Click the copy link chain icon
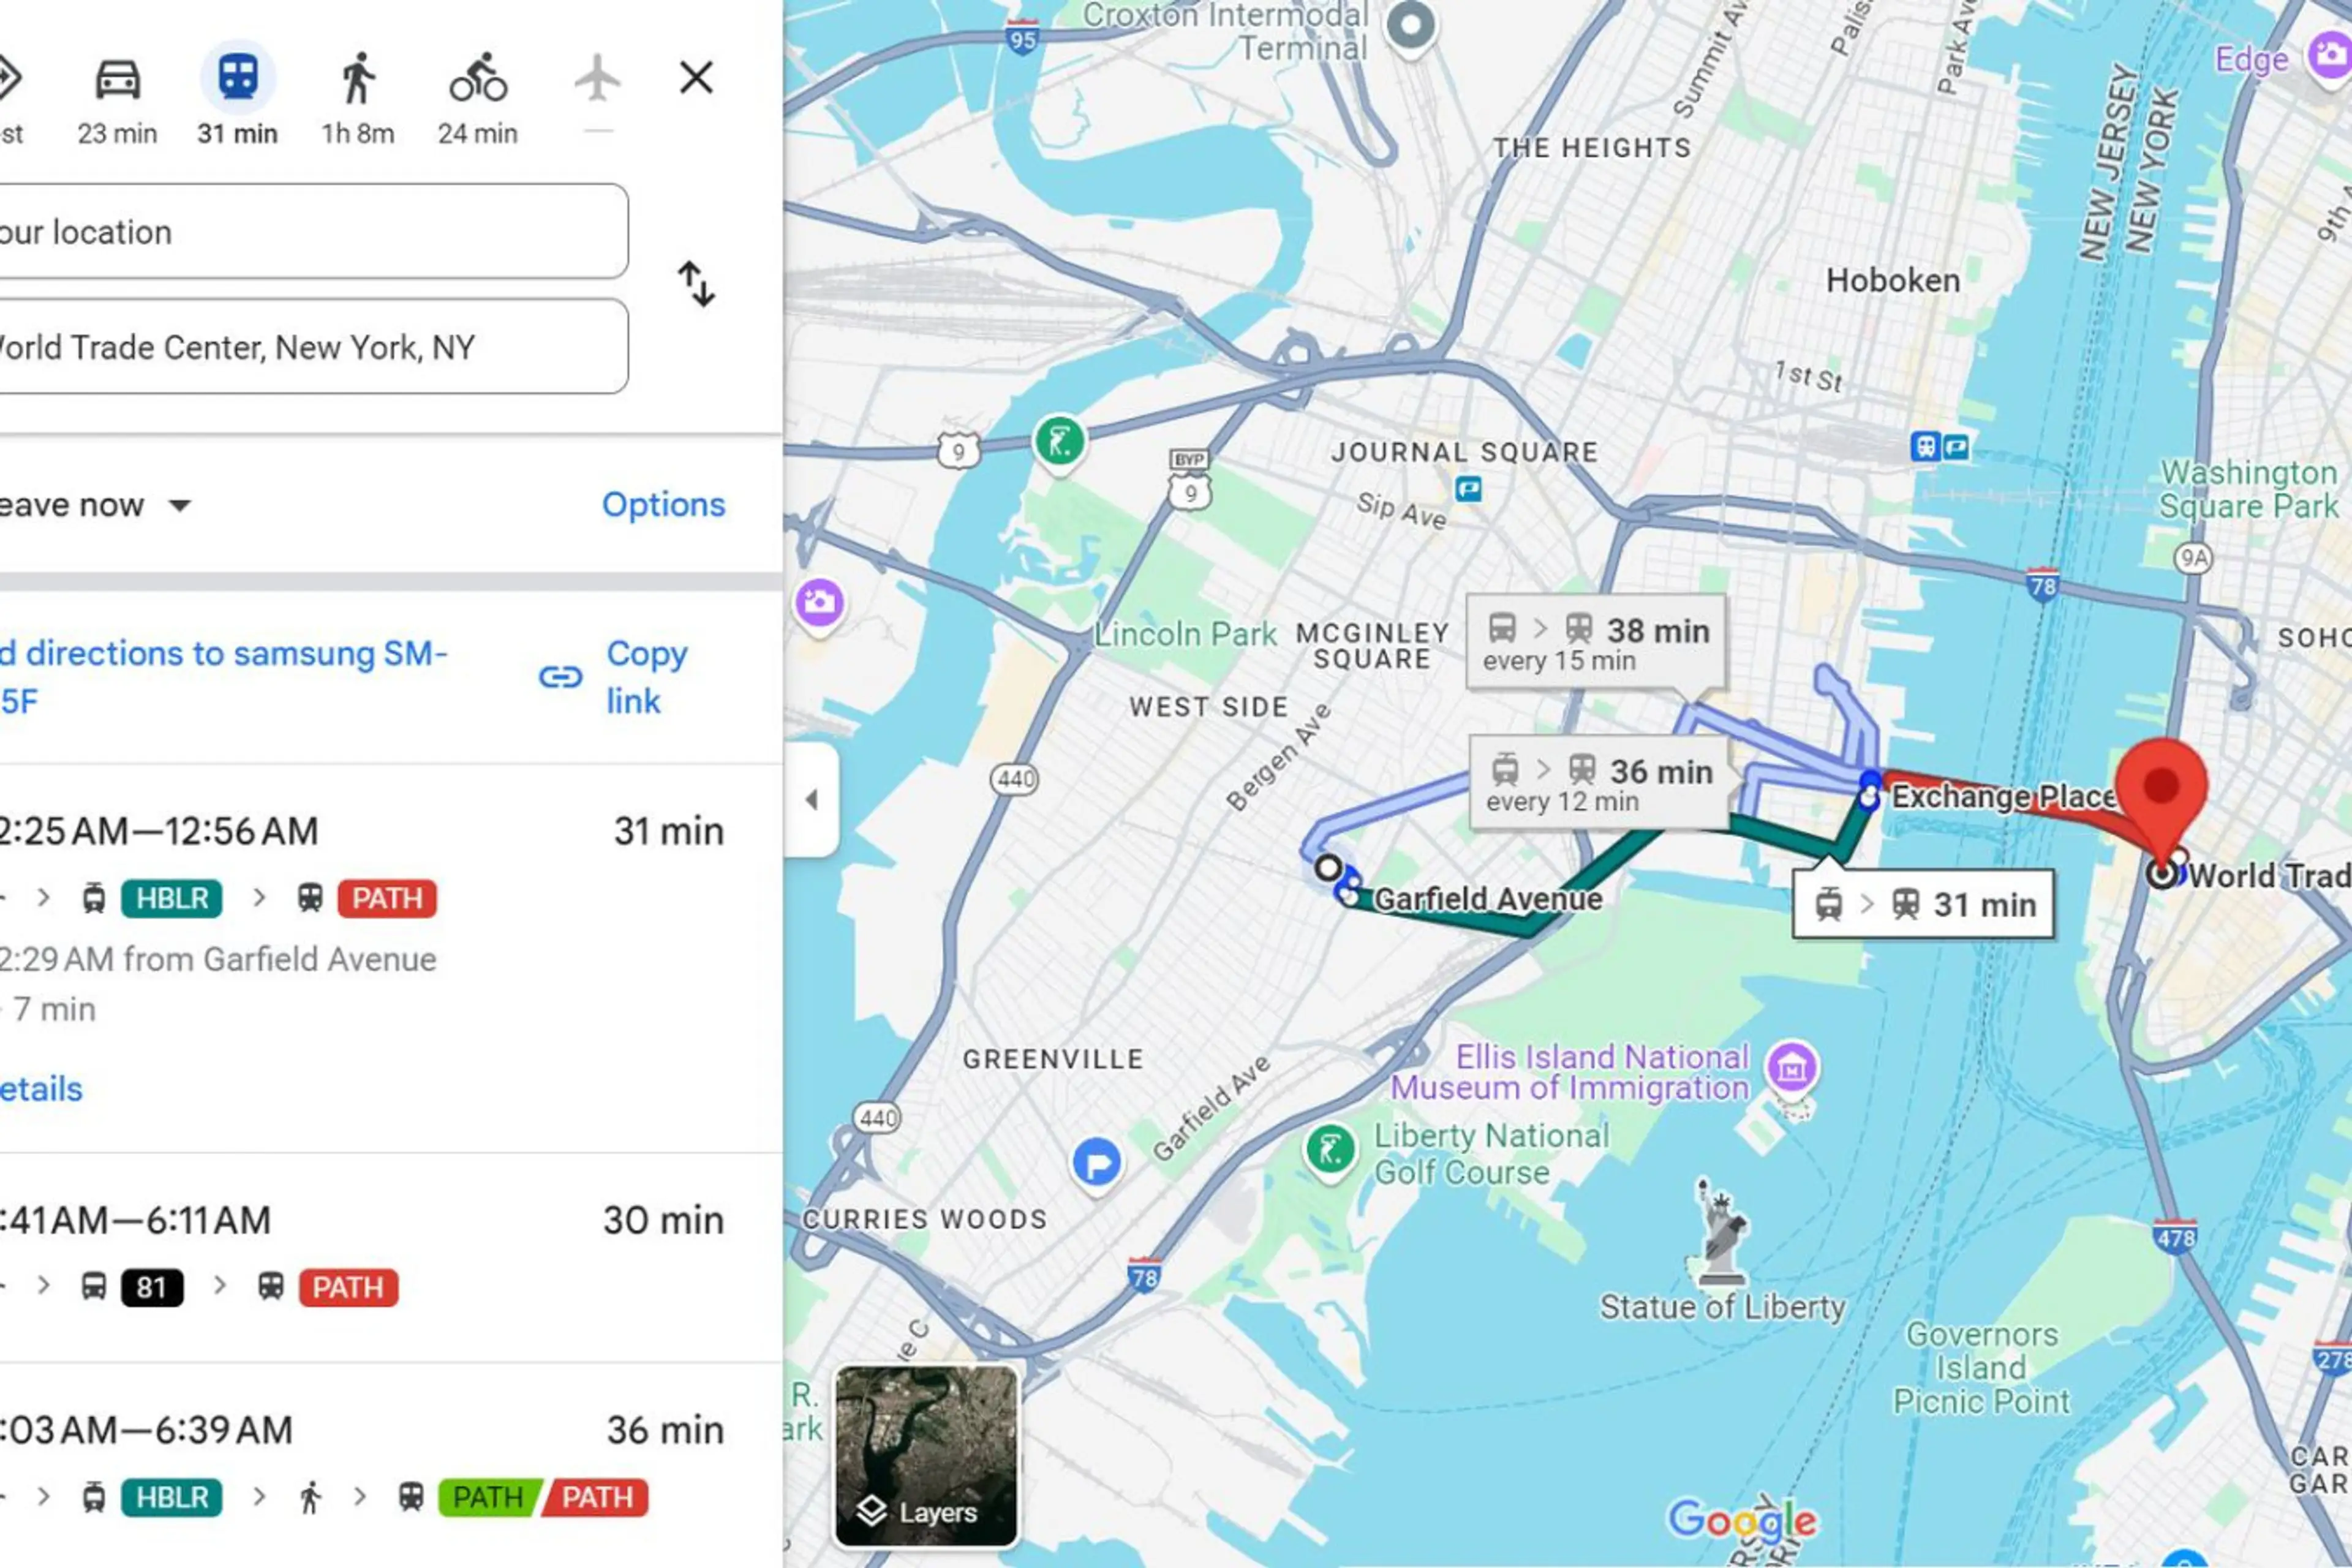The image size is (2352, 1568). click(x=560, y=677)
